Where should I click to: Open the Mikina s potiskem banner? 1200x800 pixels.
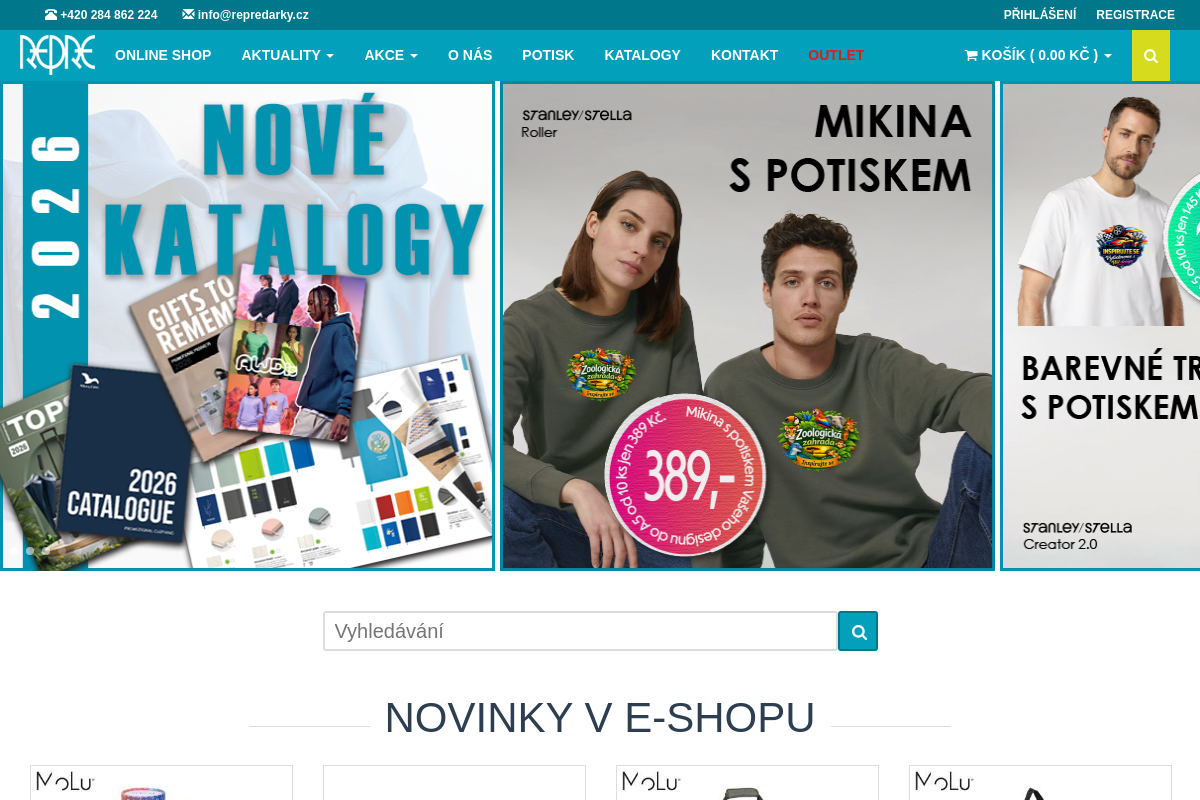[747, 326]
